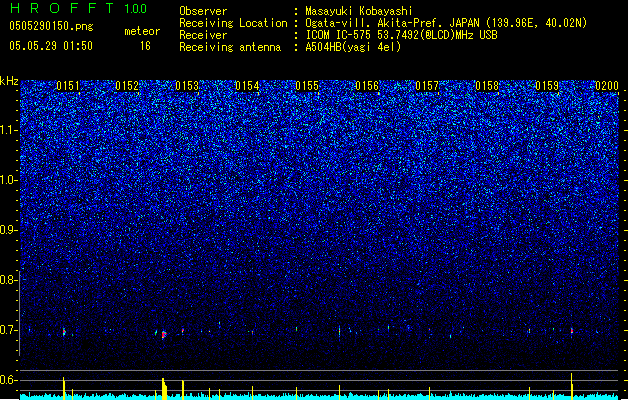Click the 'Receiver' field label
The width and height of the screenshot is (629, 400).
click(x=203, y=35)
